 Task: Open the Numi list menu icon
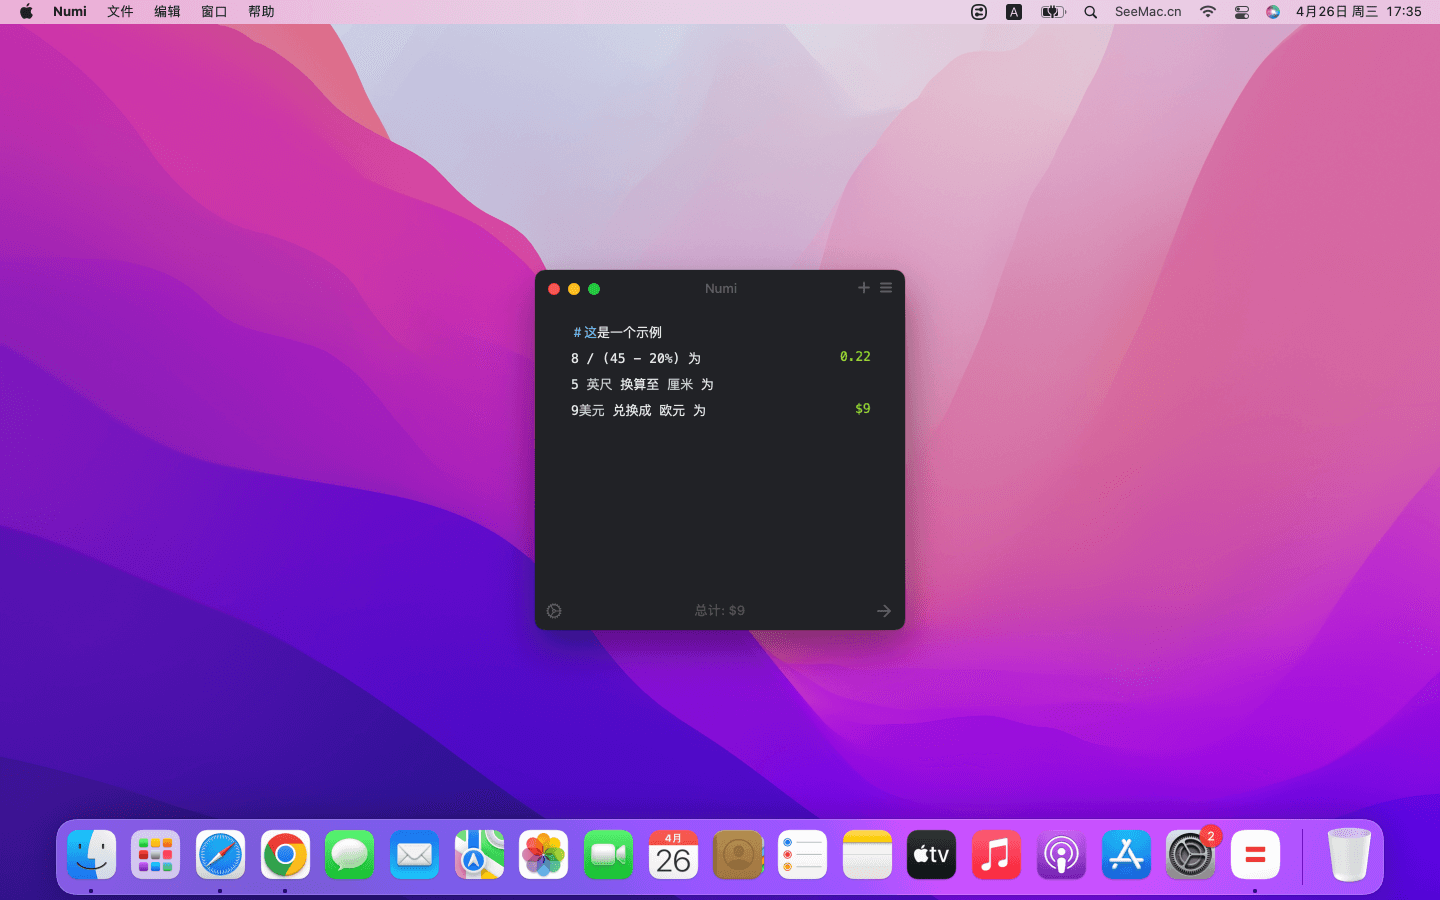point(886,288)
